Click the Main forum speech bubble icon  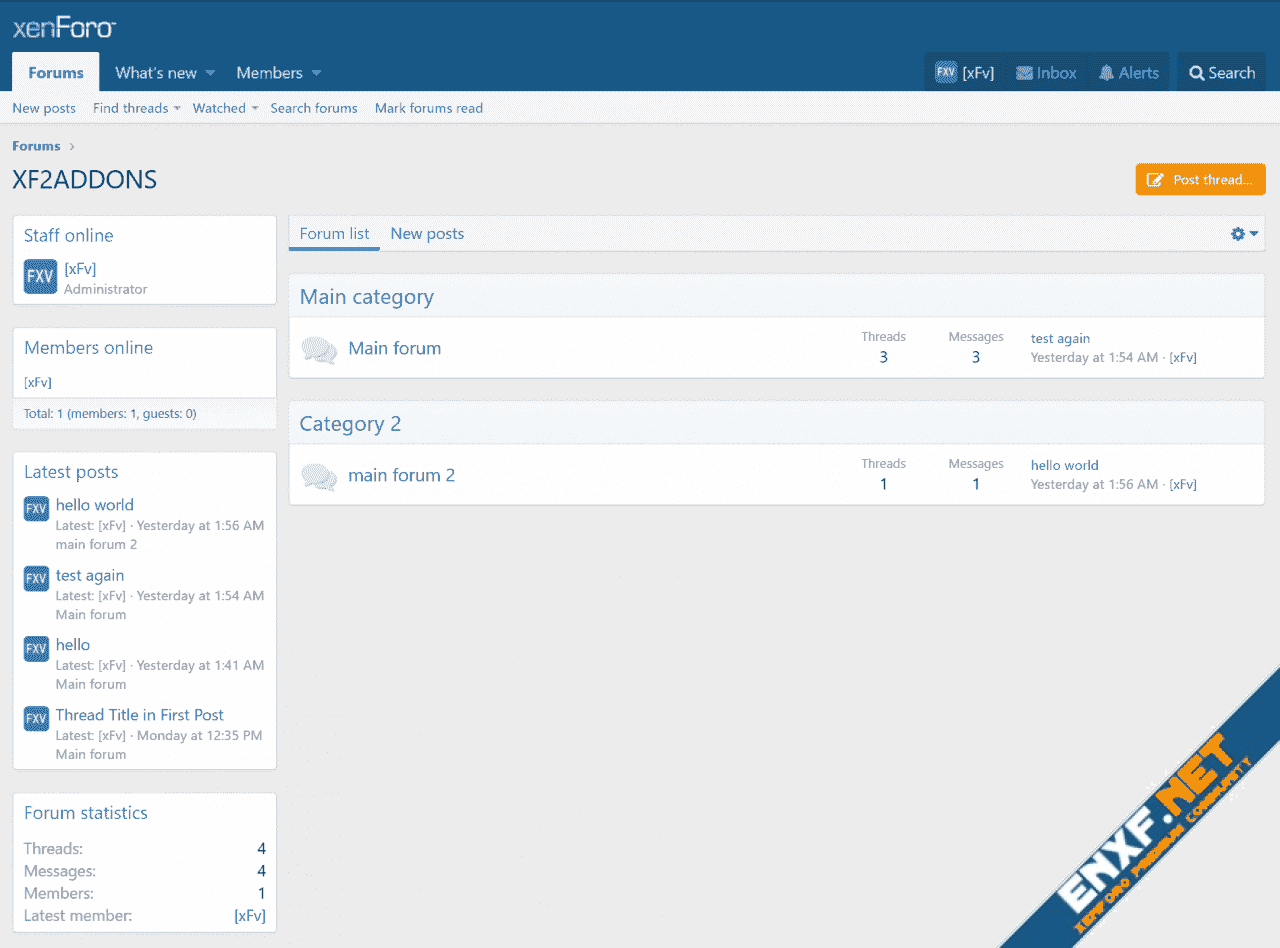[319, 349]
